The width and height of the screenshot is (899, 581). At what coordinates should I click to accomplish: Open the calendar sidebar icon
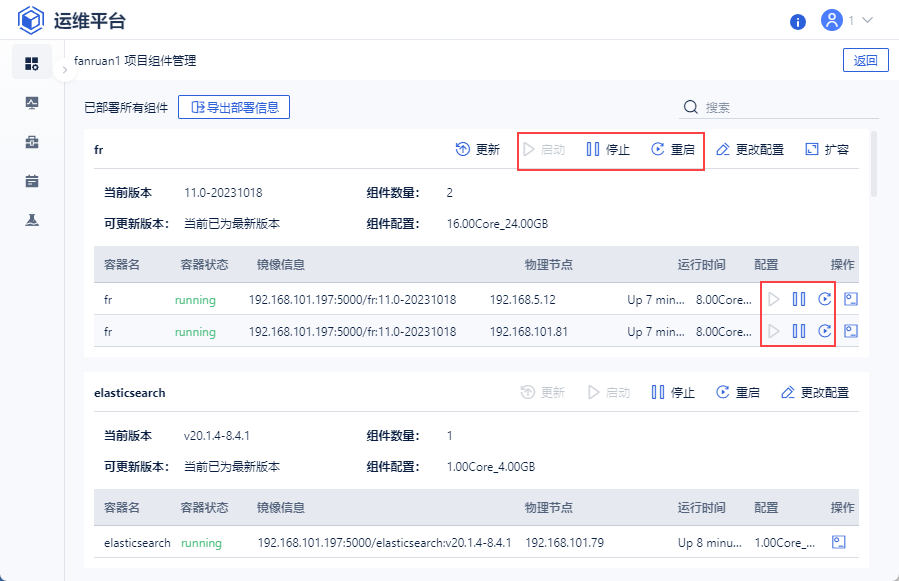point(32,181)
